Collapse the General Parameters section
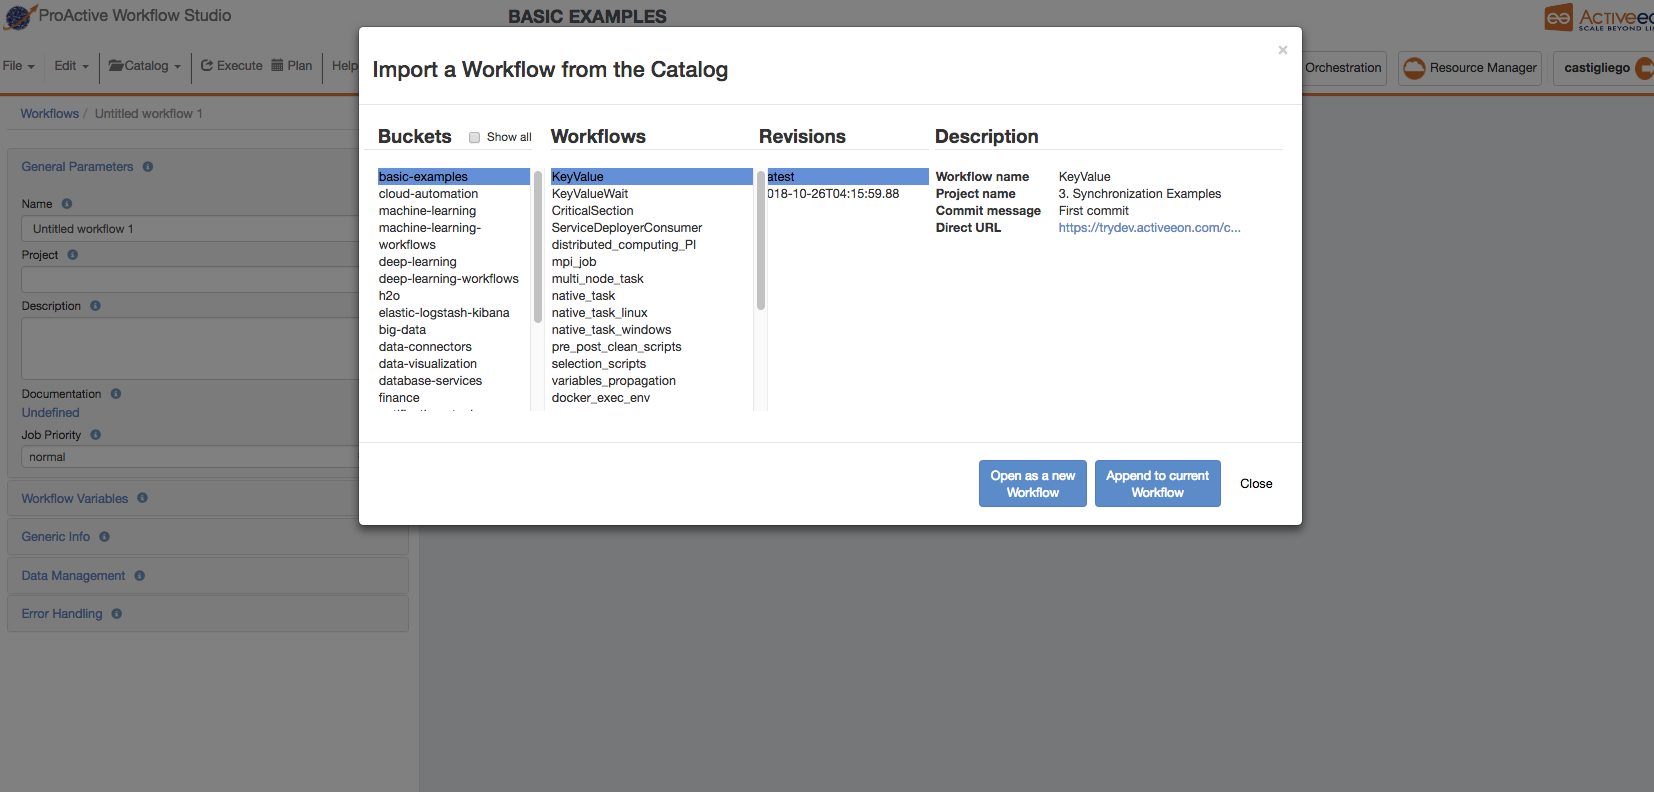Viewport: 1654px width, 792px height. tap(77, 167)
